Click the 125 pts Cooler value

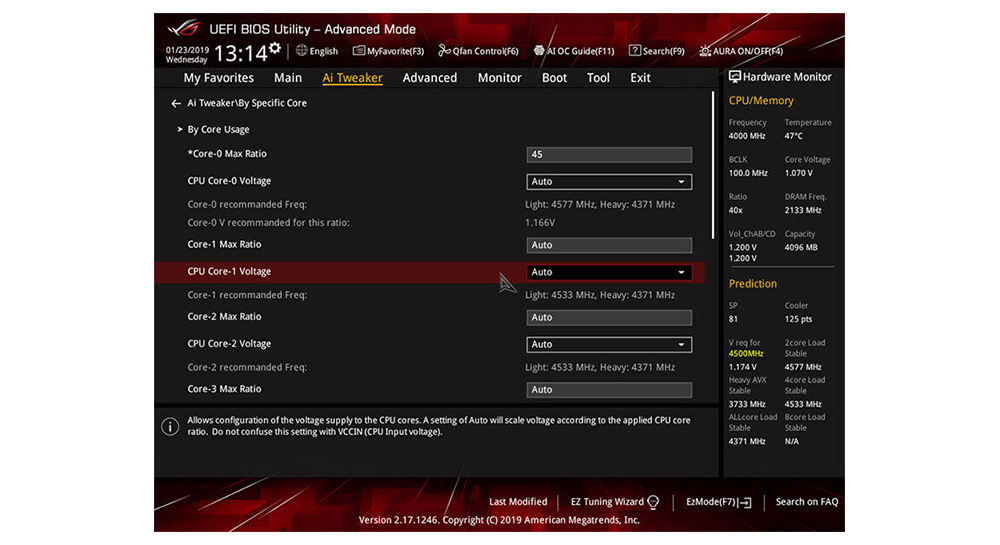(x=798, y=319)
